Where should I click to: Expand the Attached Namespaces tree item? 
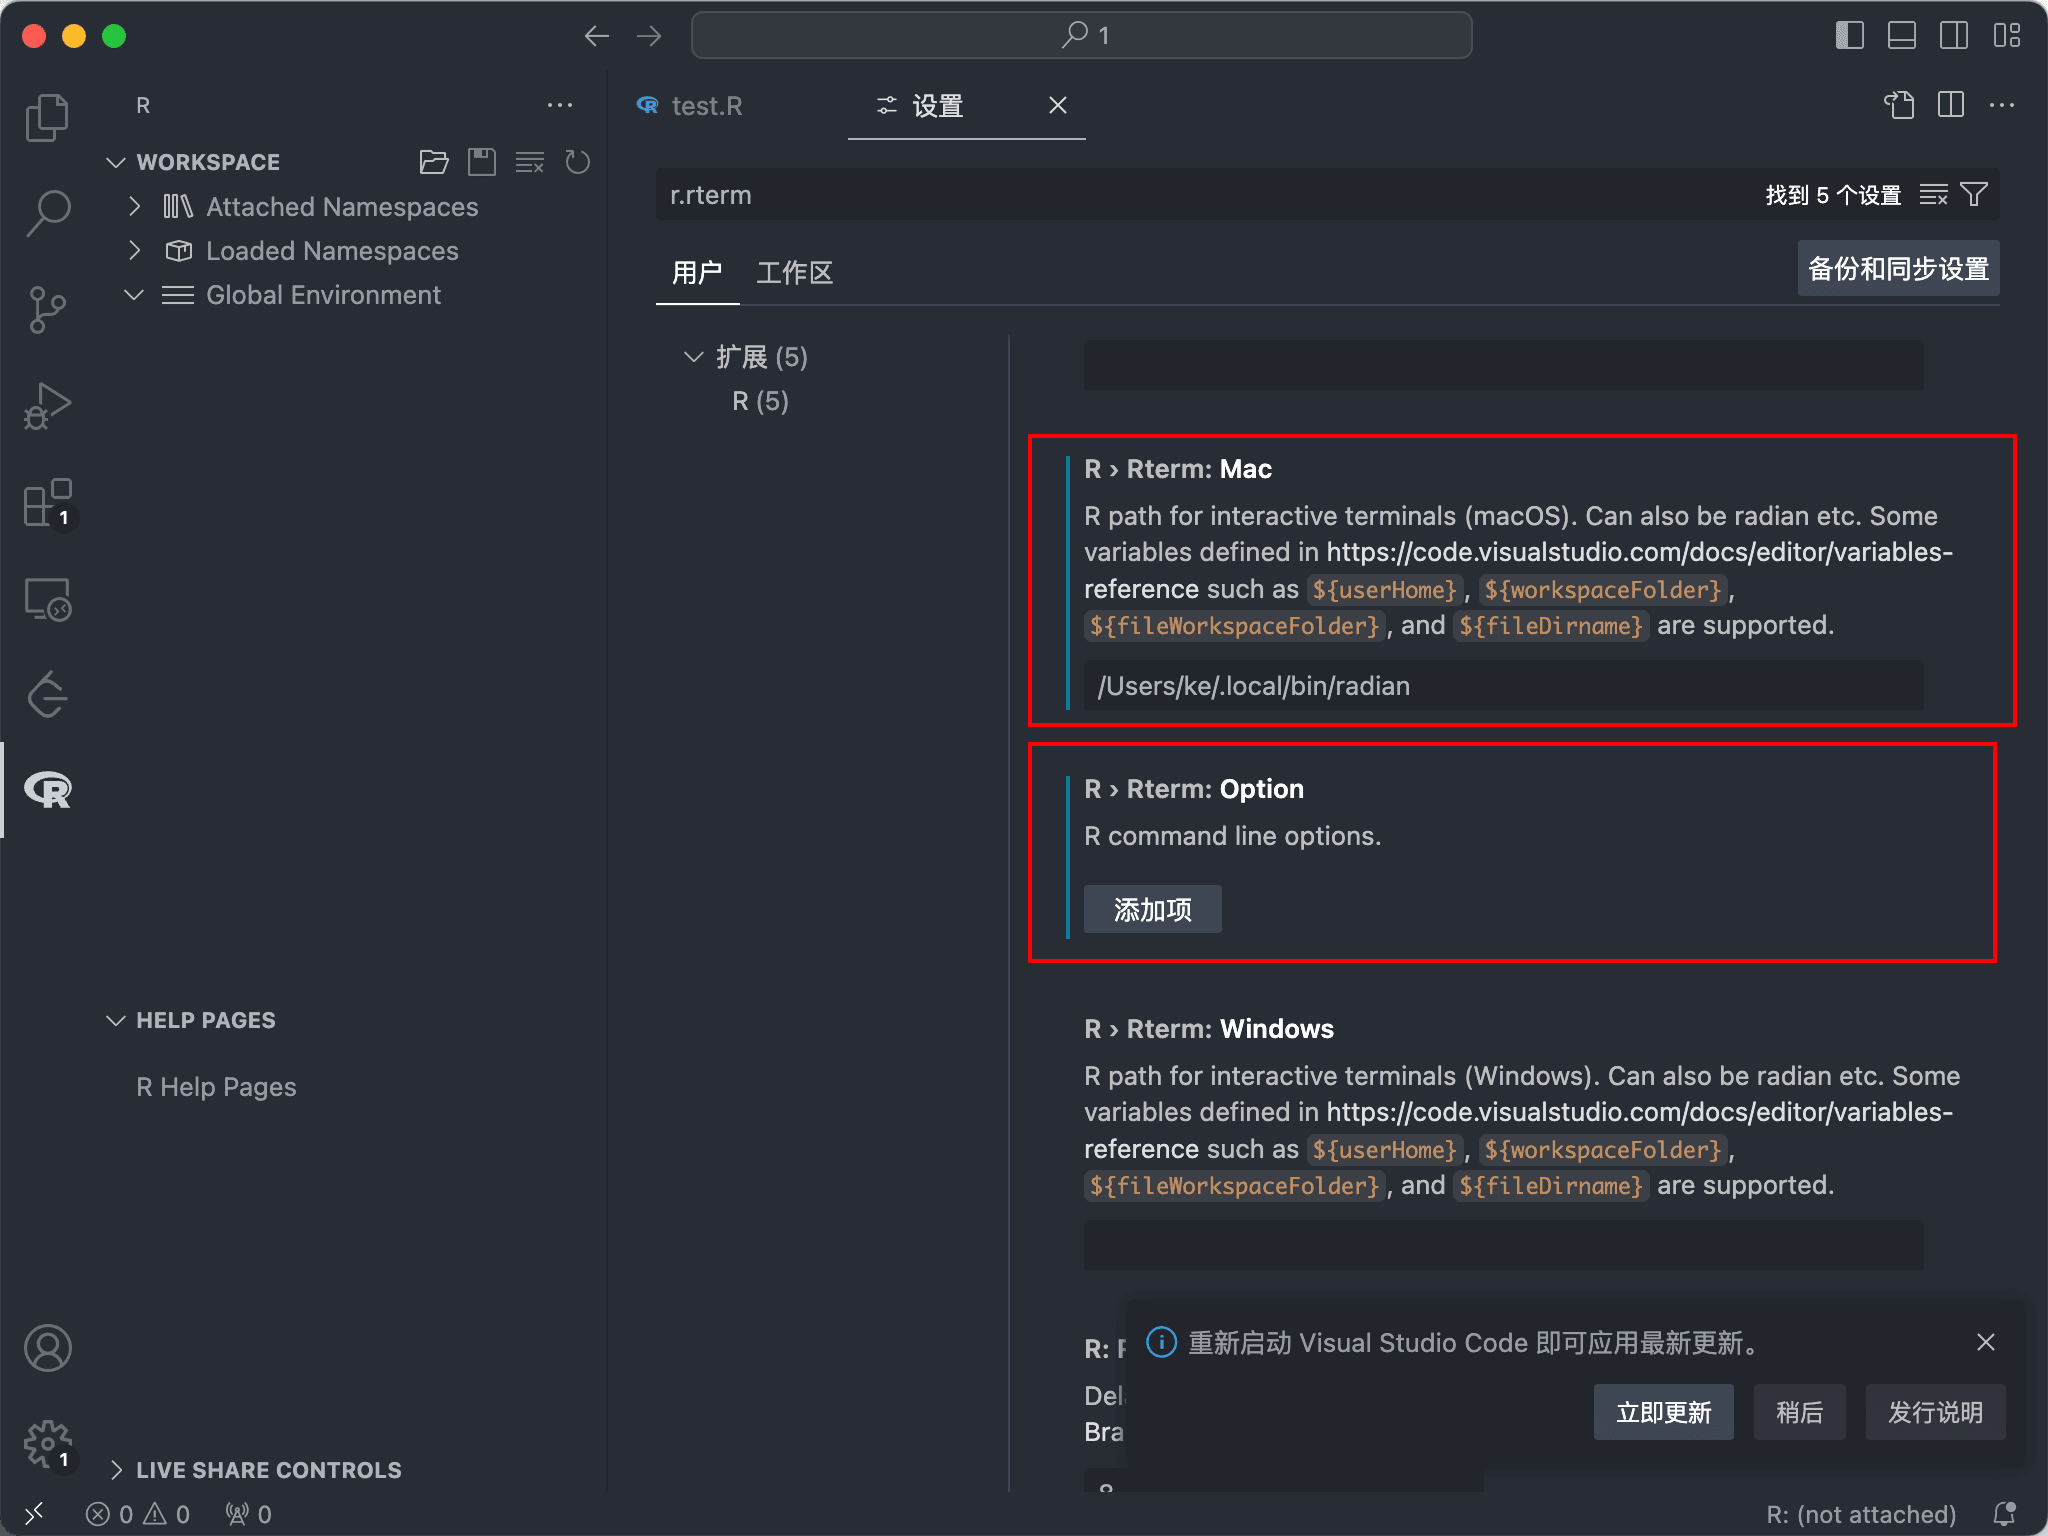coord(136,206)
